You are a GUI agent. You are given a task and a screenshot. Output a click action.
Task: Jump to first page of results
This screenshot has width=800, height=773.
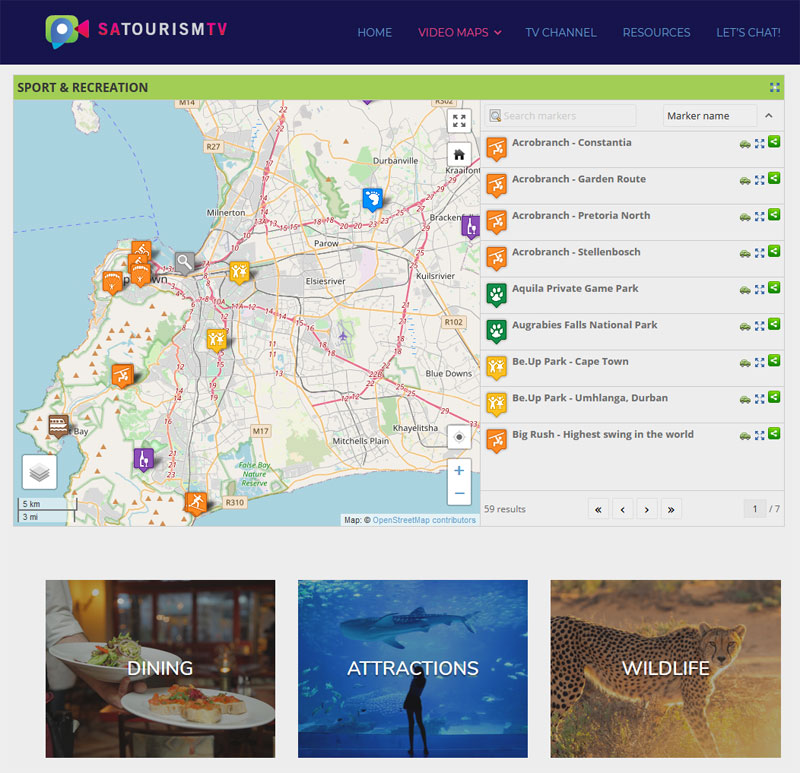598,509
